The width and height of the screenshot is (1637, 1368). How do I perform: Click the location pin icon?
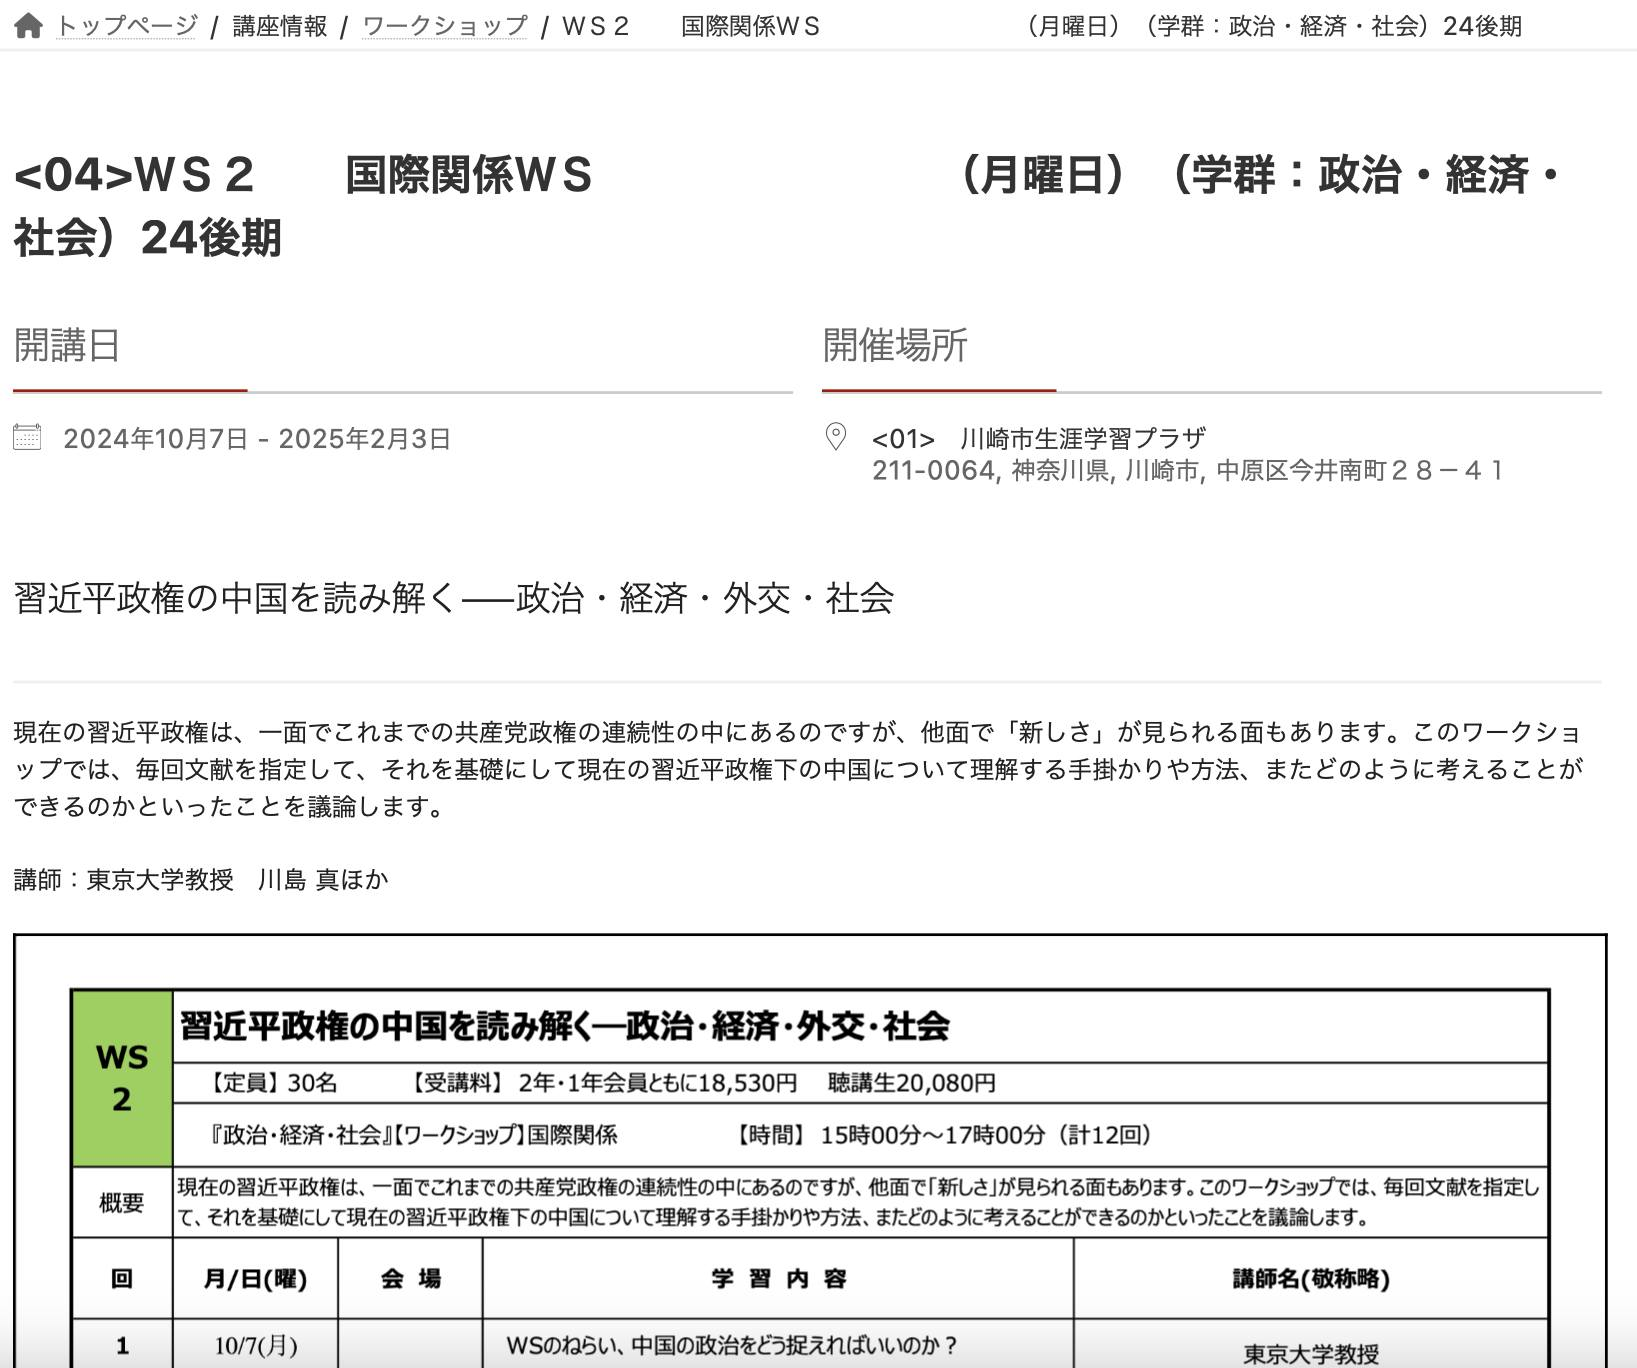point(835,437)
